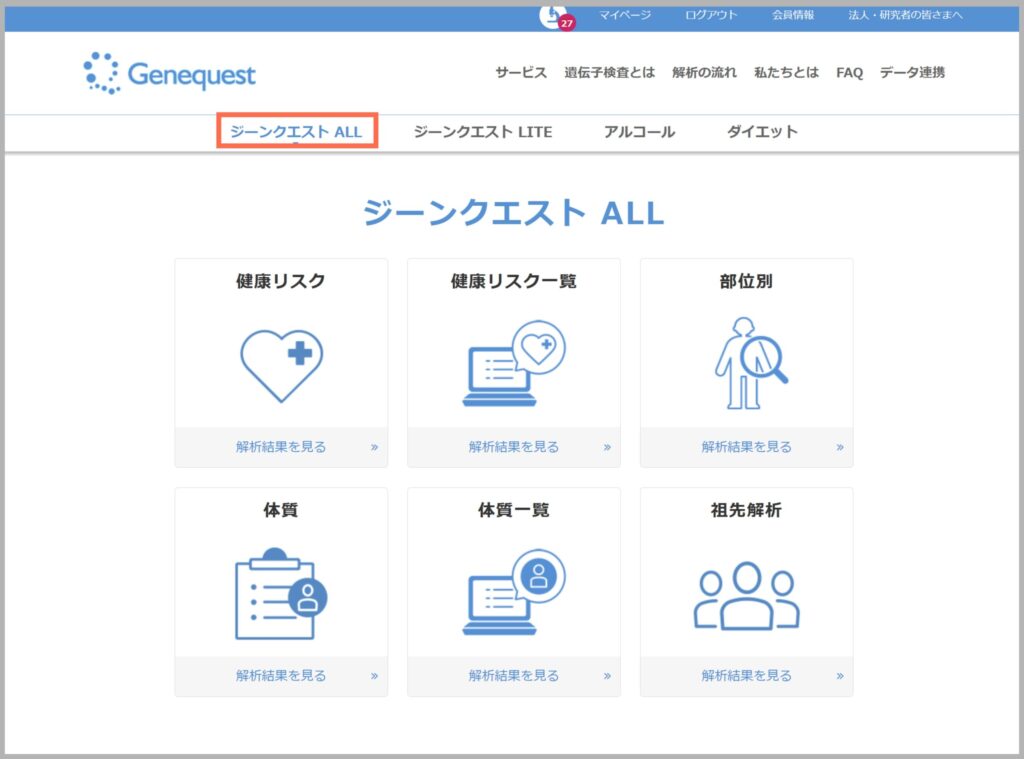The image size is (1024, 759).
Task: Select the ジーンクエスト ALL tab
Action: 296,131
